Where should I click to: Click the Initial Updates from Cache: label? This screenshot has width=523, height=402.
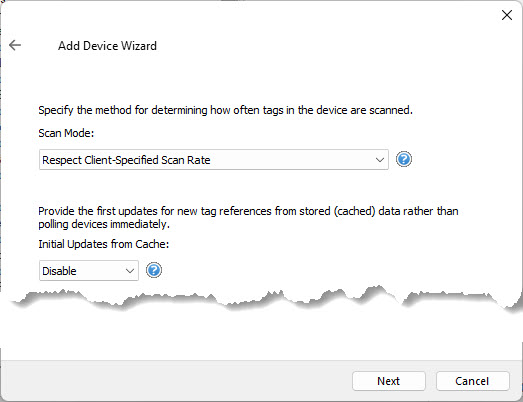point(104,244)
